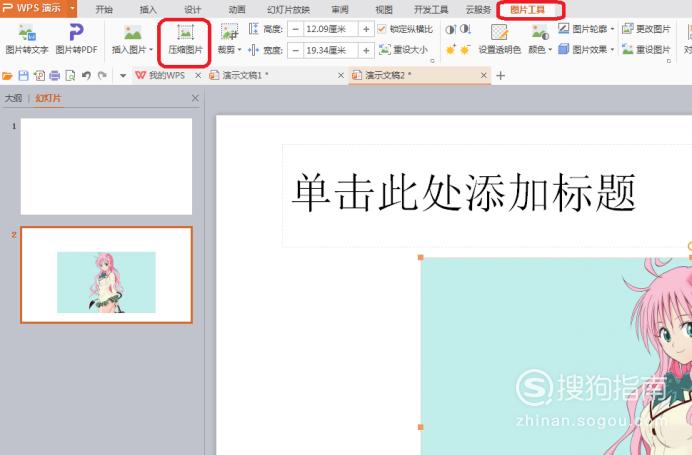Click the open folder icon in quick toolbar

click(x=8, y=76)
